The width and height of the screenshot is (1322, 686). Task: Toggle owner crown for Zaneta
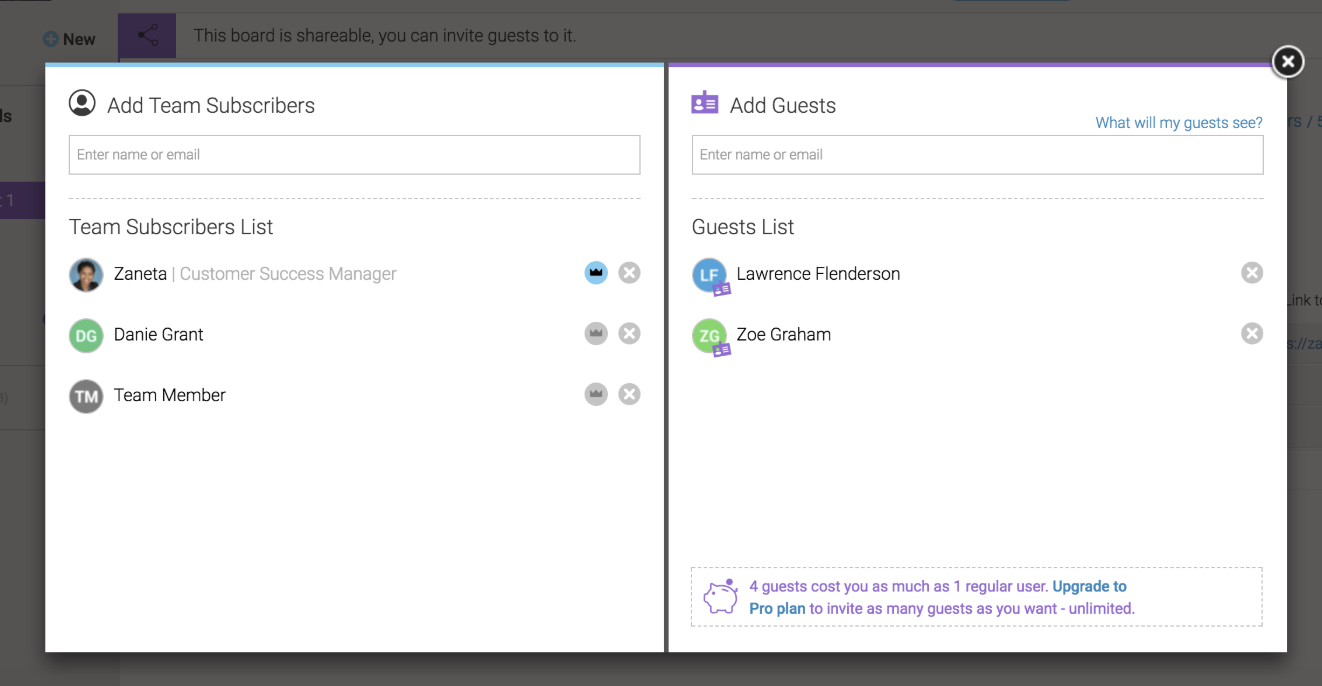click(596, 273)
